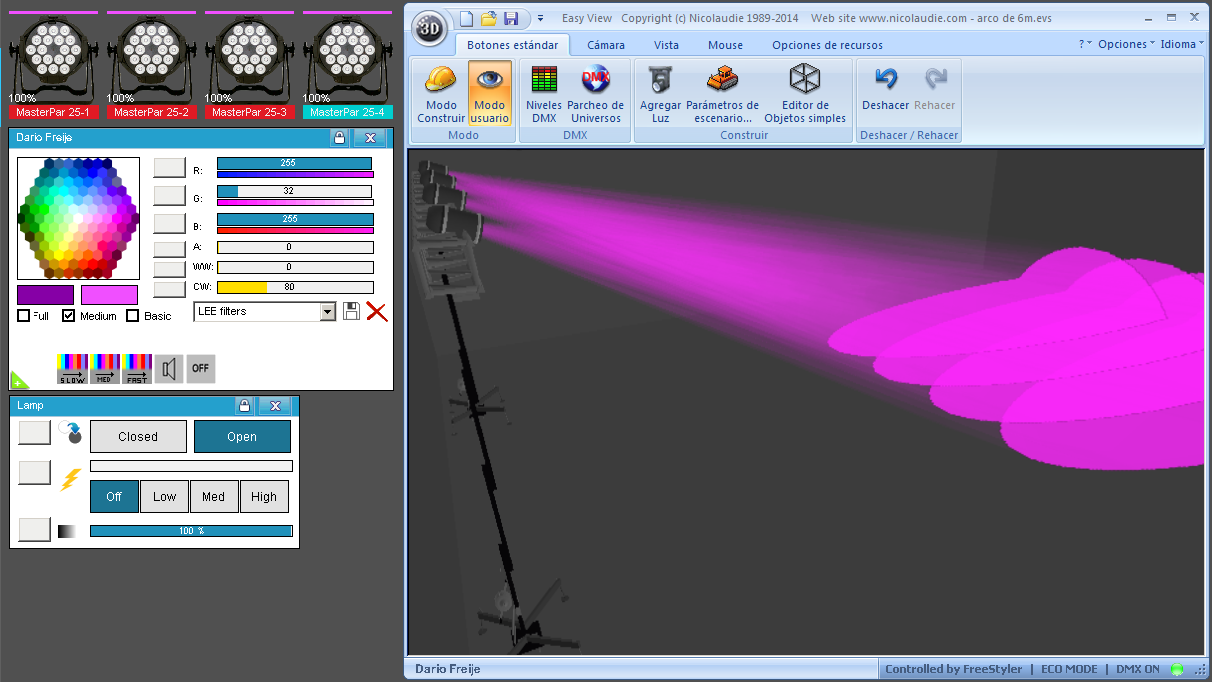Screen dimensions: 1212x682
Task: Expand the LEE filters dropdown
Action: coord(327,312)
